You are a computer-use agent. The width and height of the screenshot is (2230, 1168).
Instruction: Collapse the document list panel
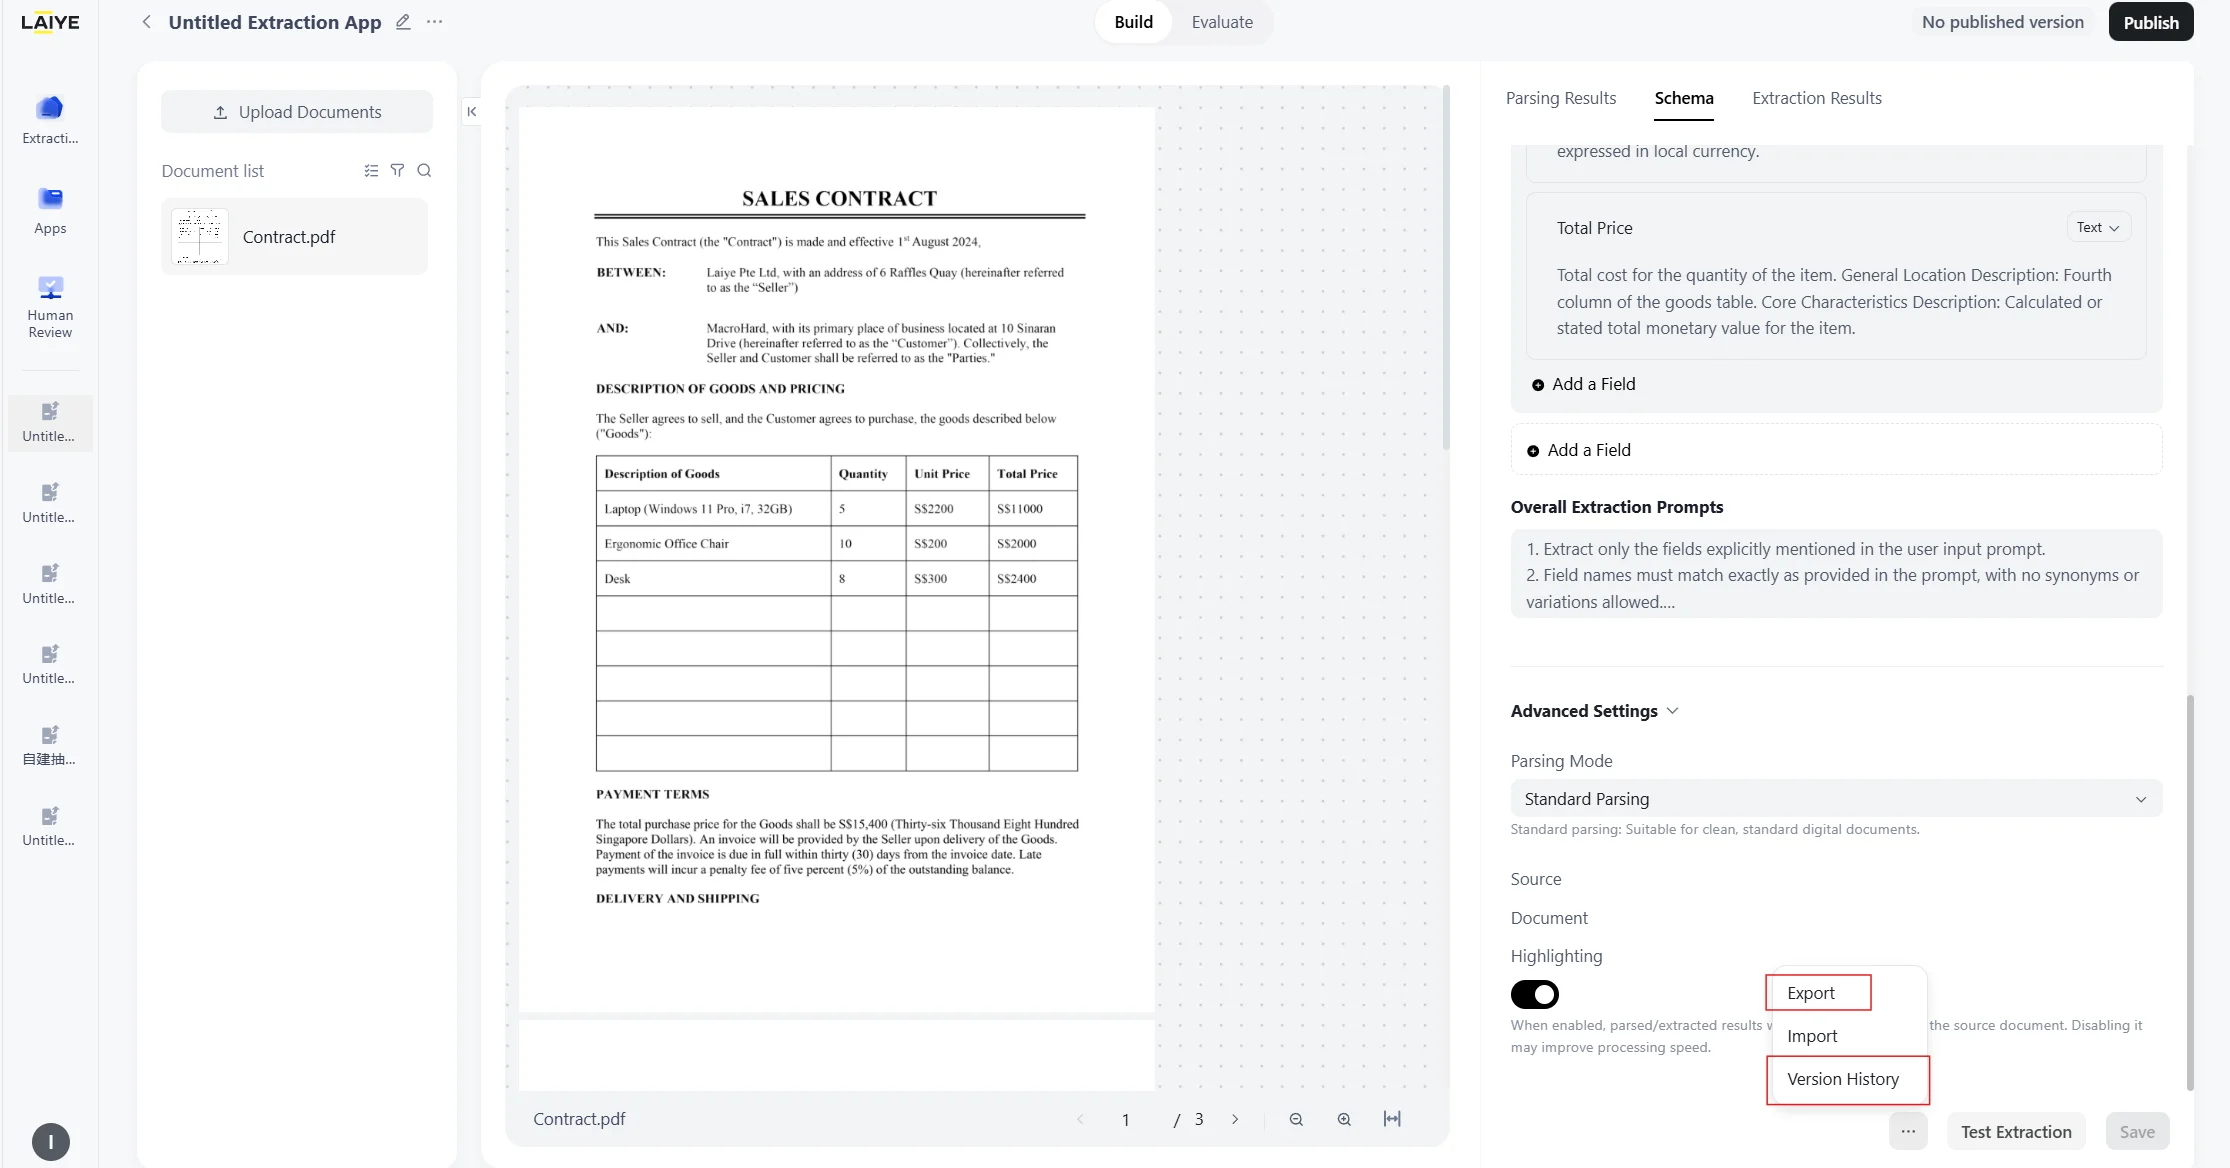coord(472,112)
